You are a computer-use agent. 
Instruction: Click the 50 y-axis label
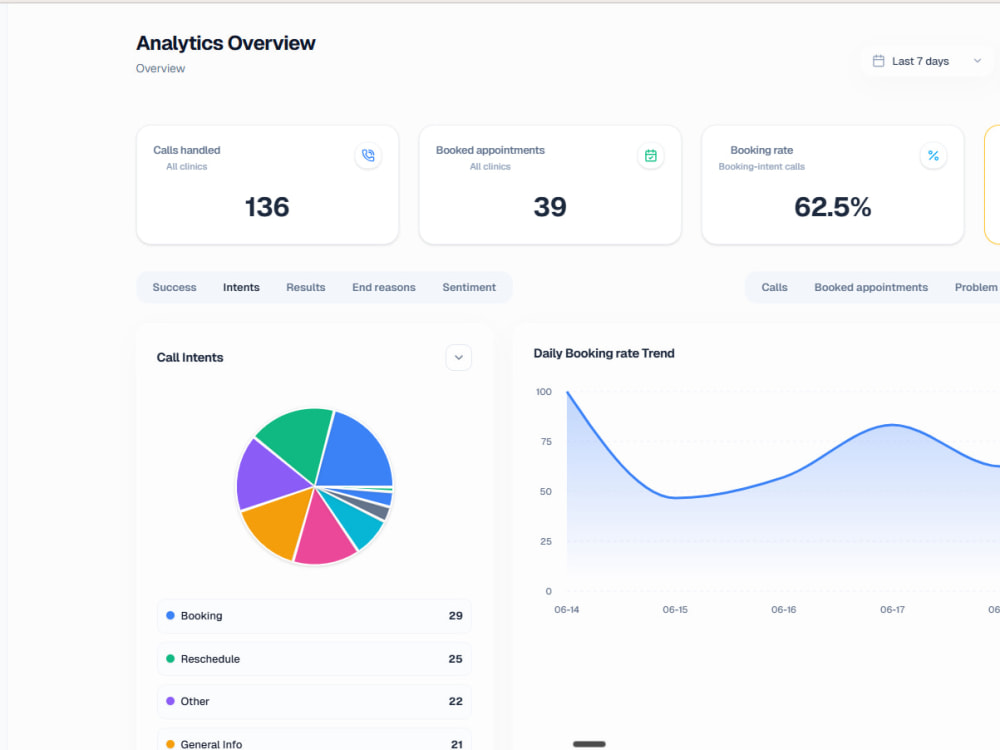point(546,492)
